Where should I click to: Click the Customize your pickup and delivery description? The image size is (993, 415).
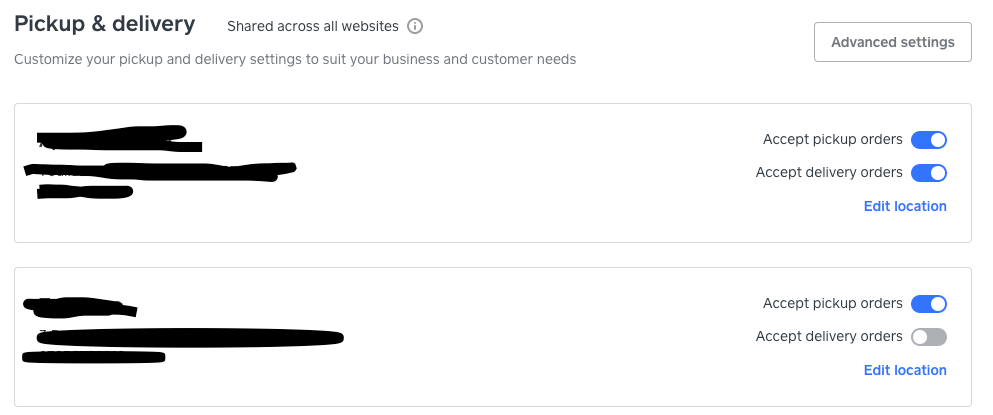[295, 60]
